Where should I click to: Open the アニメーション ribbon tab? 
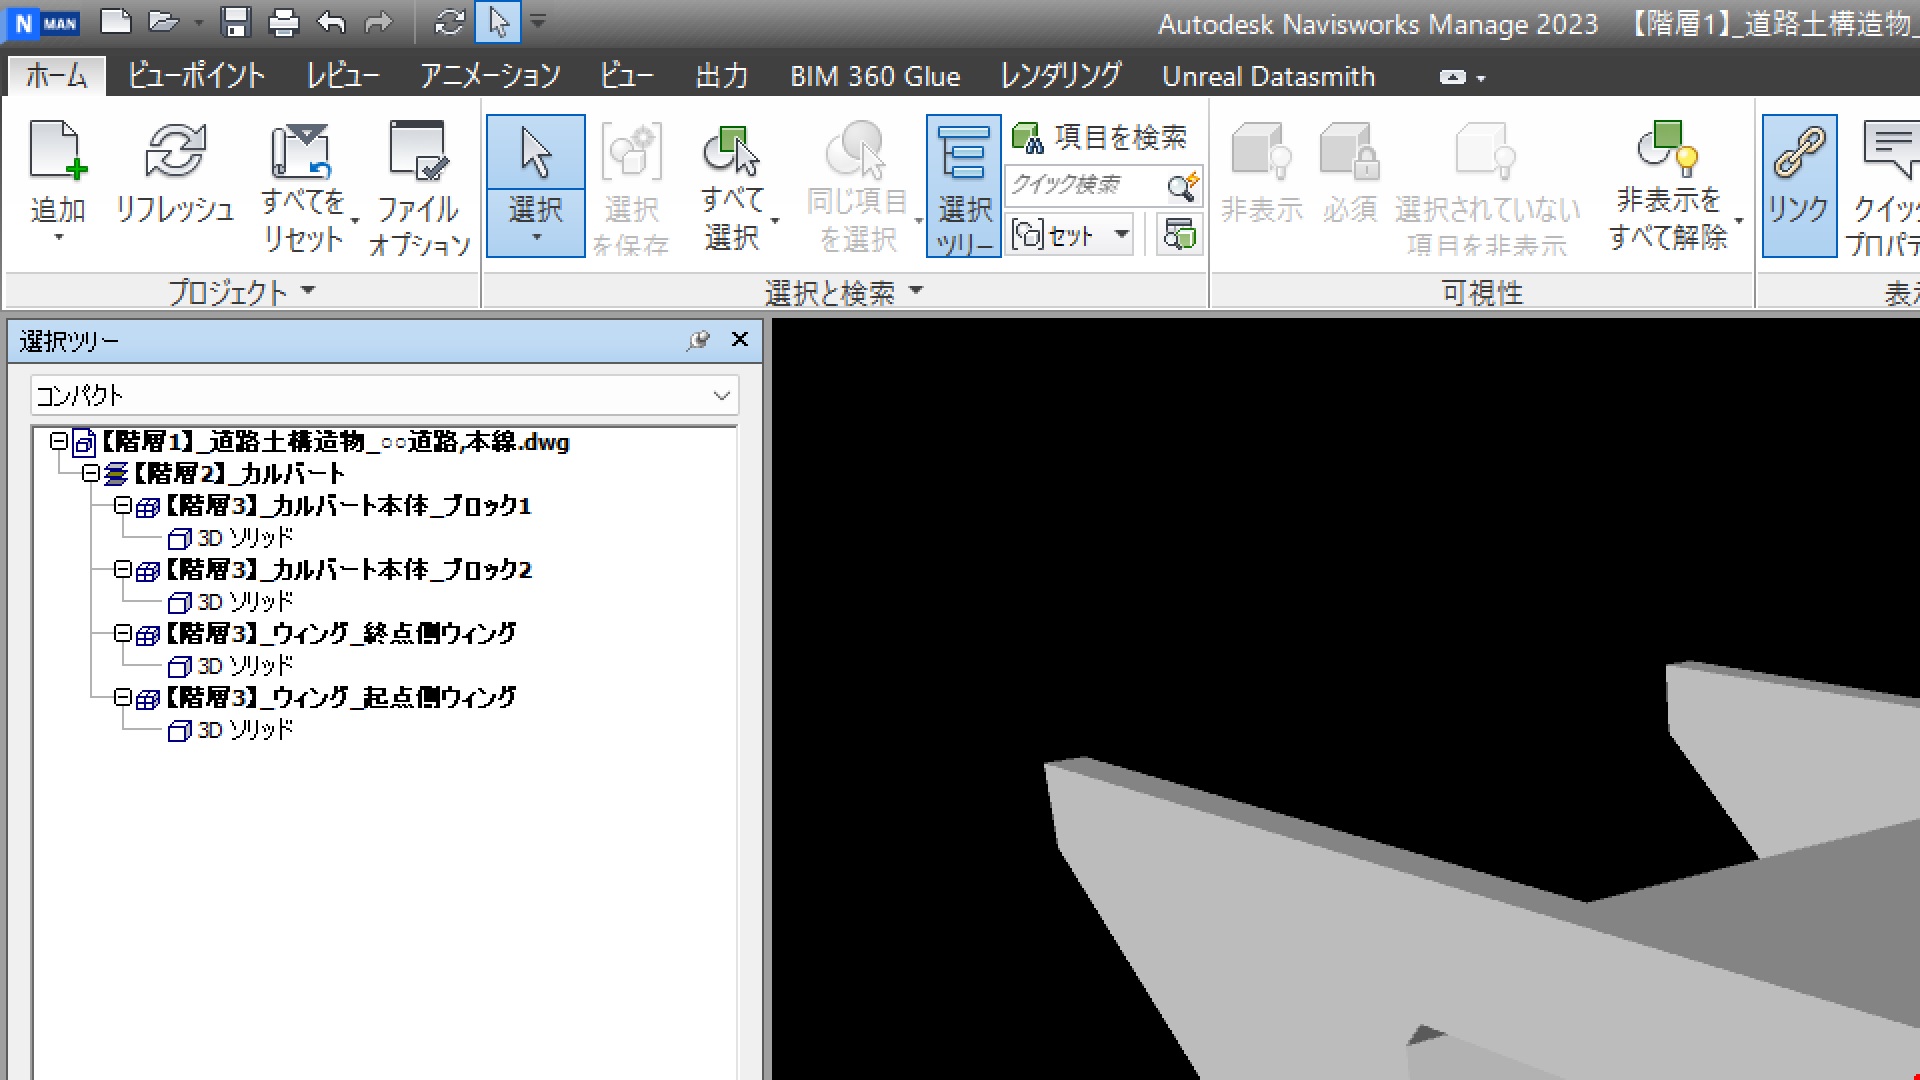[x=490, y=76]
